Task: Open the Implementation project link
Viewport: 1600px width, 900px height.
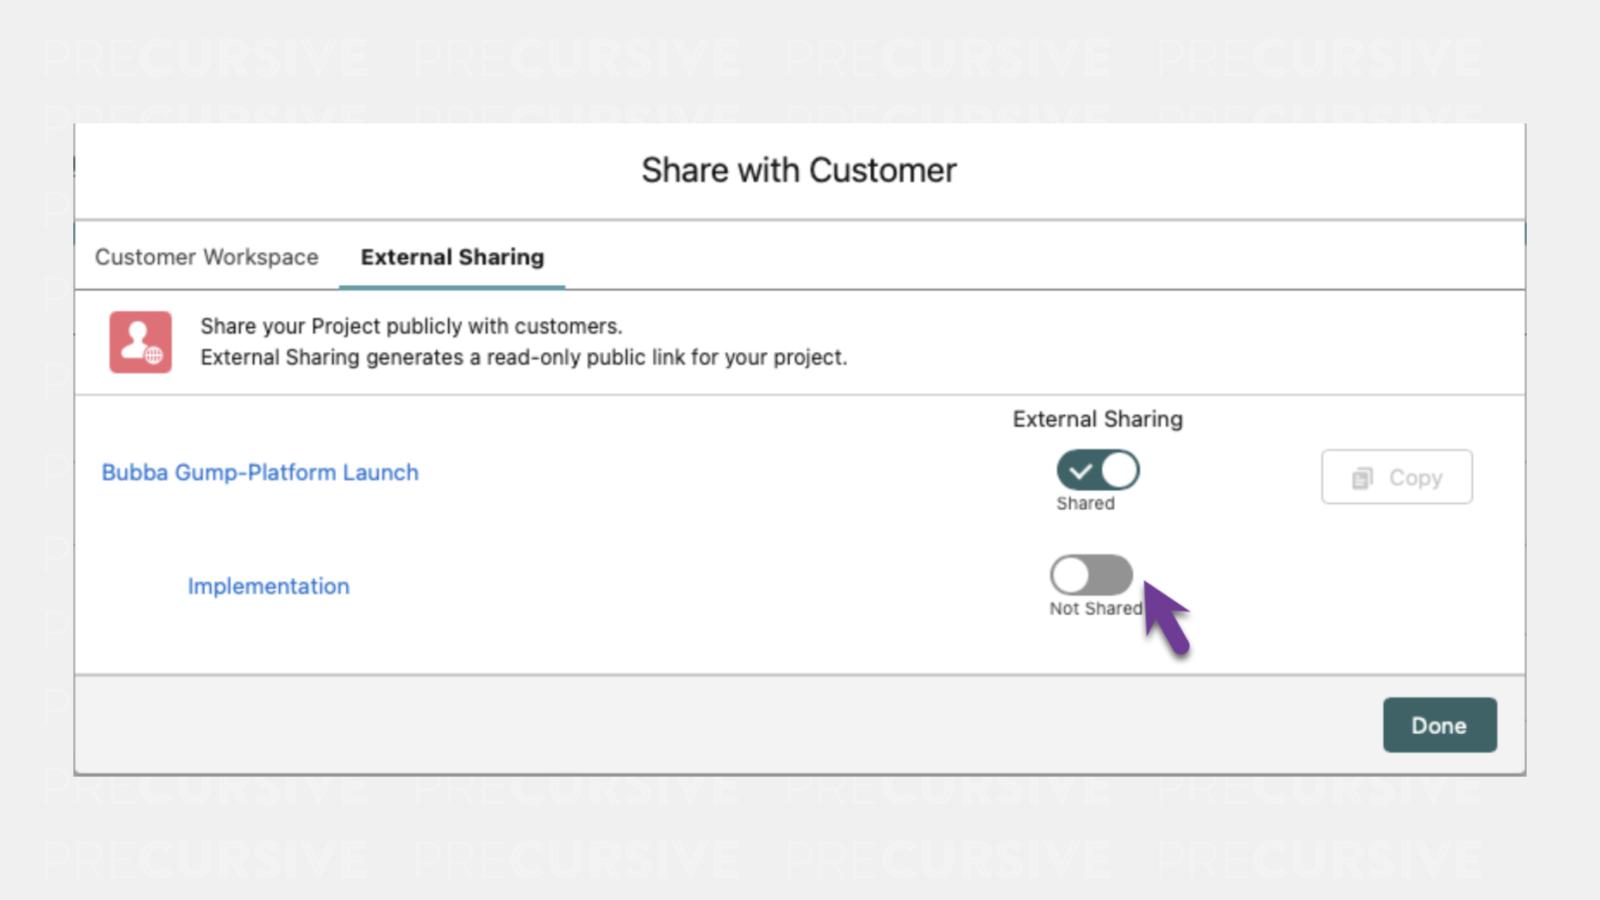Action: point(268,586)
